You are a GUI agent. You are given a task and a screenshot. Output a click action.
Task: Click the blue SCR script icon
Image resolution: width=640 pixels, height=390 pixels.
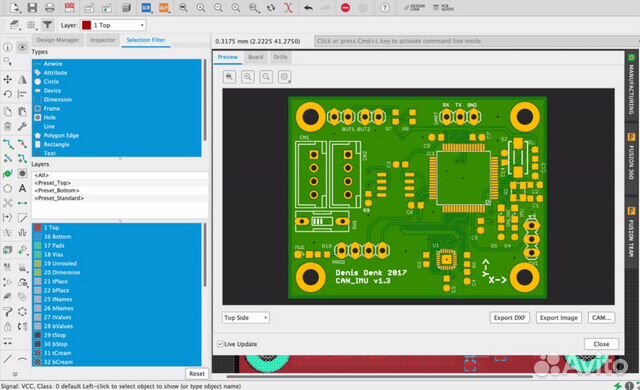(146, 7)
